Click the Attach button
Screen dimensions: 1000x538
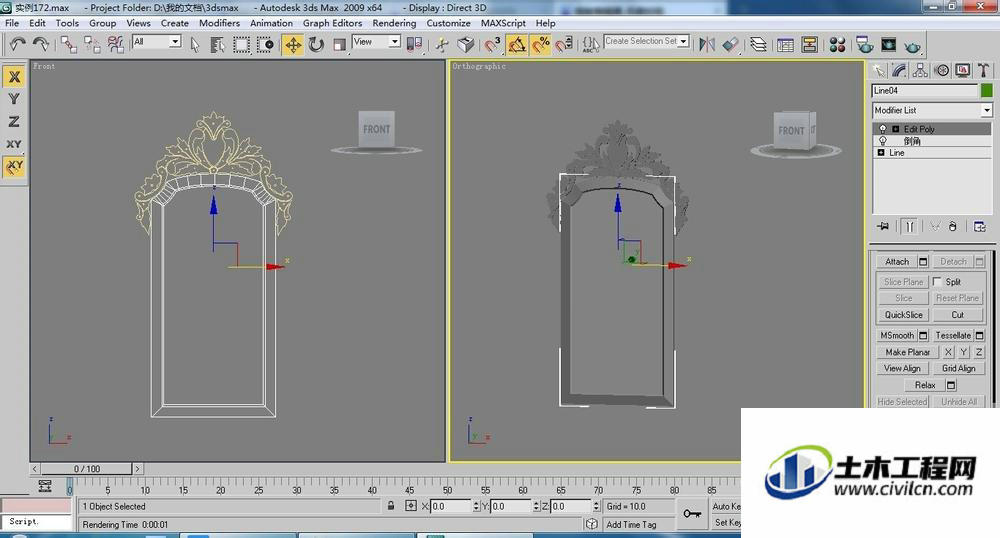(x=897, y=261)
